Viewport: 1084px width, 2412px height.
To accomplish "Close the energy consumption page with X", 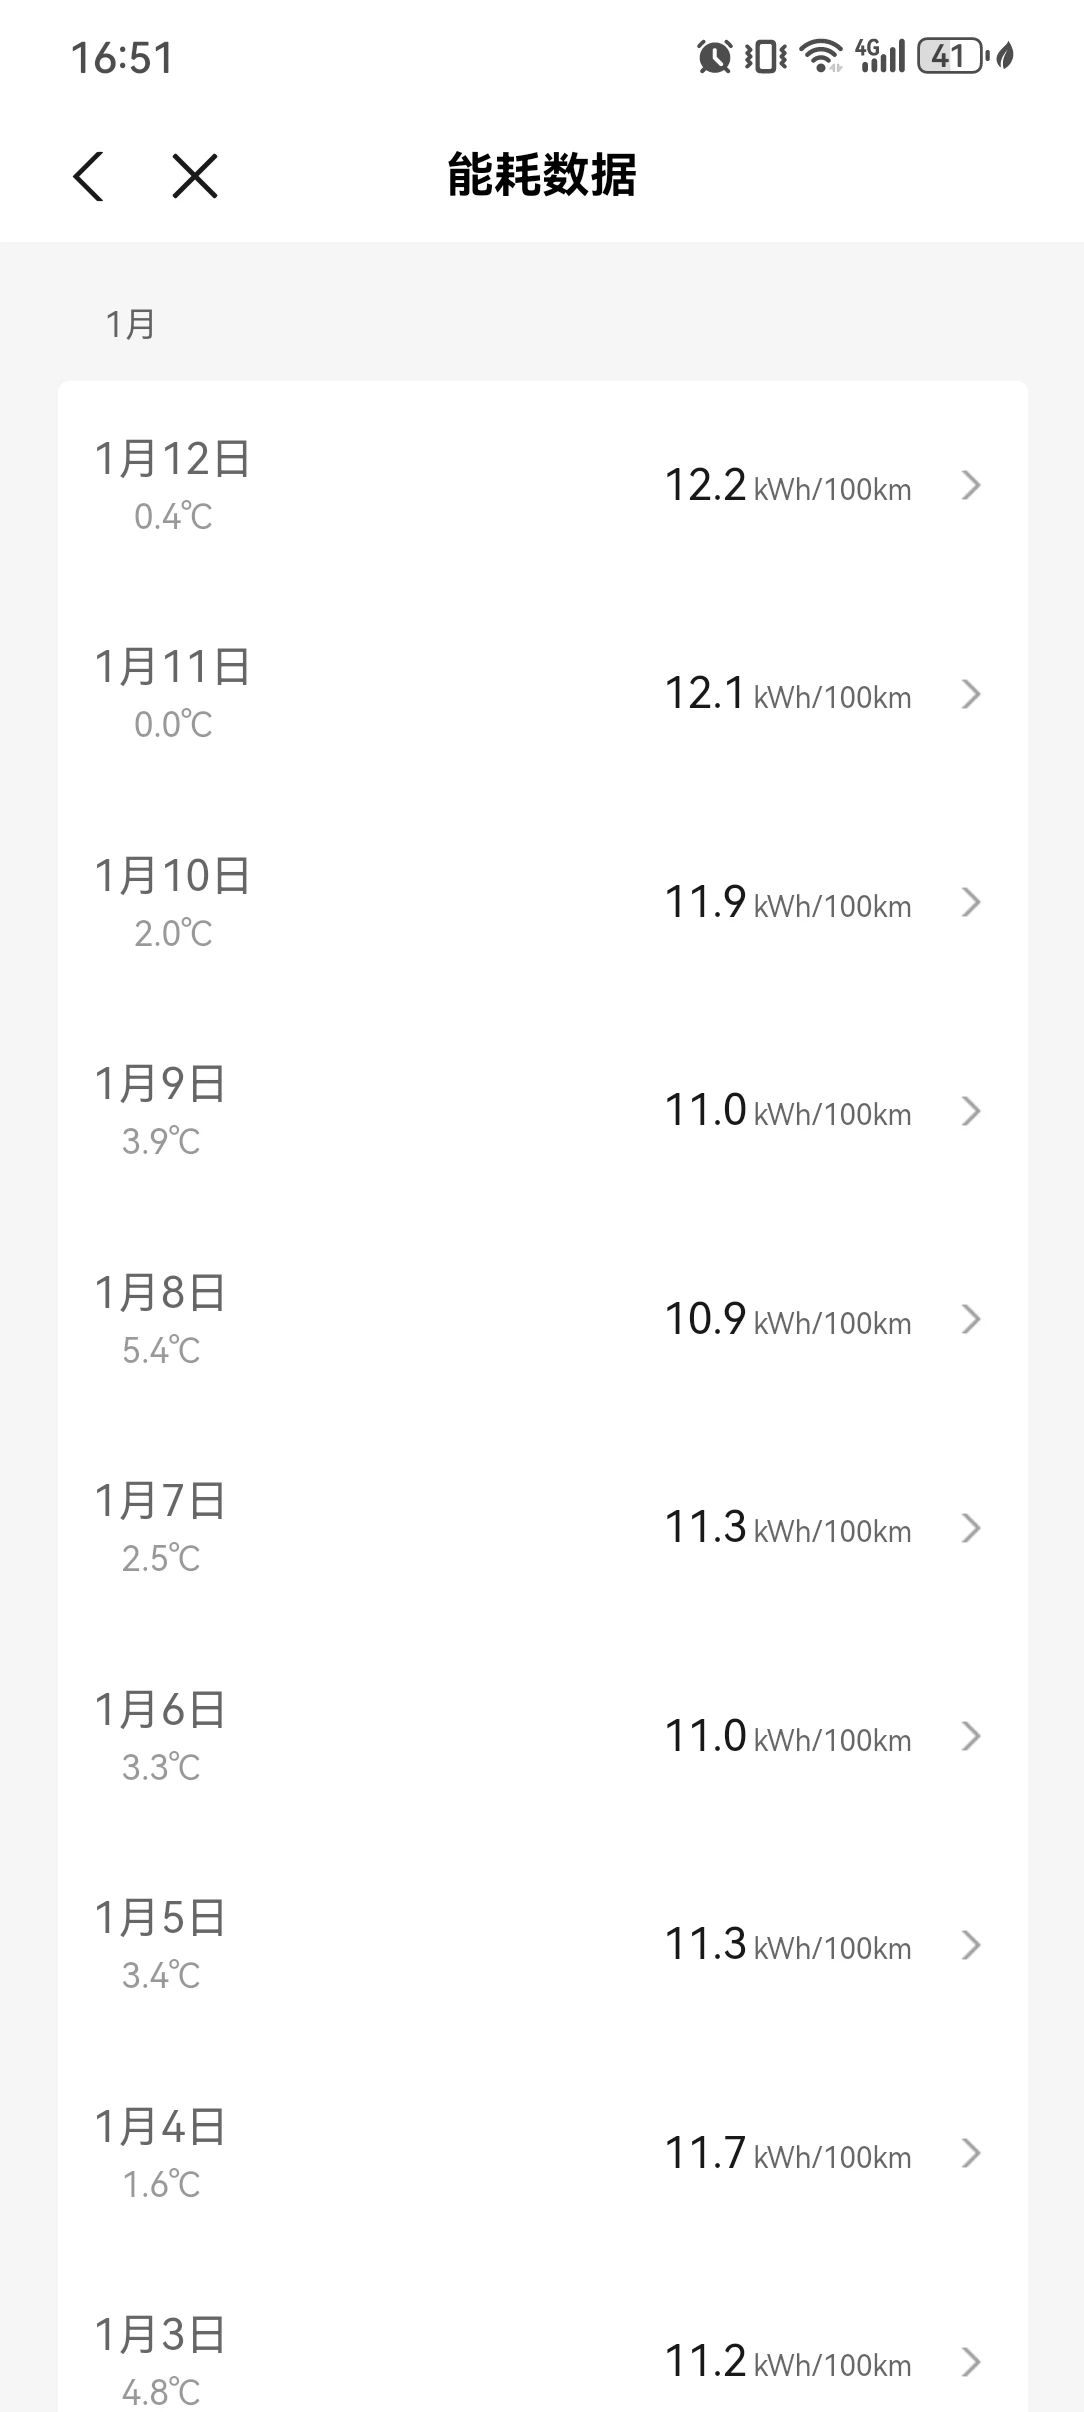I will (195, 177).
